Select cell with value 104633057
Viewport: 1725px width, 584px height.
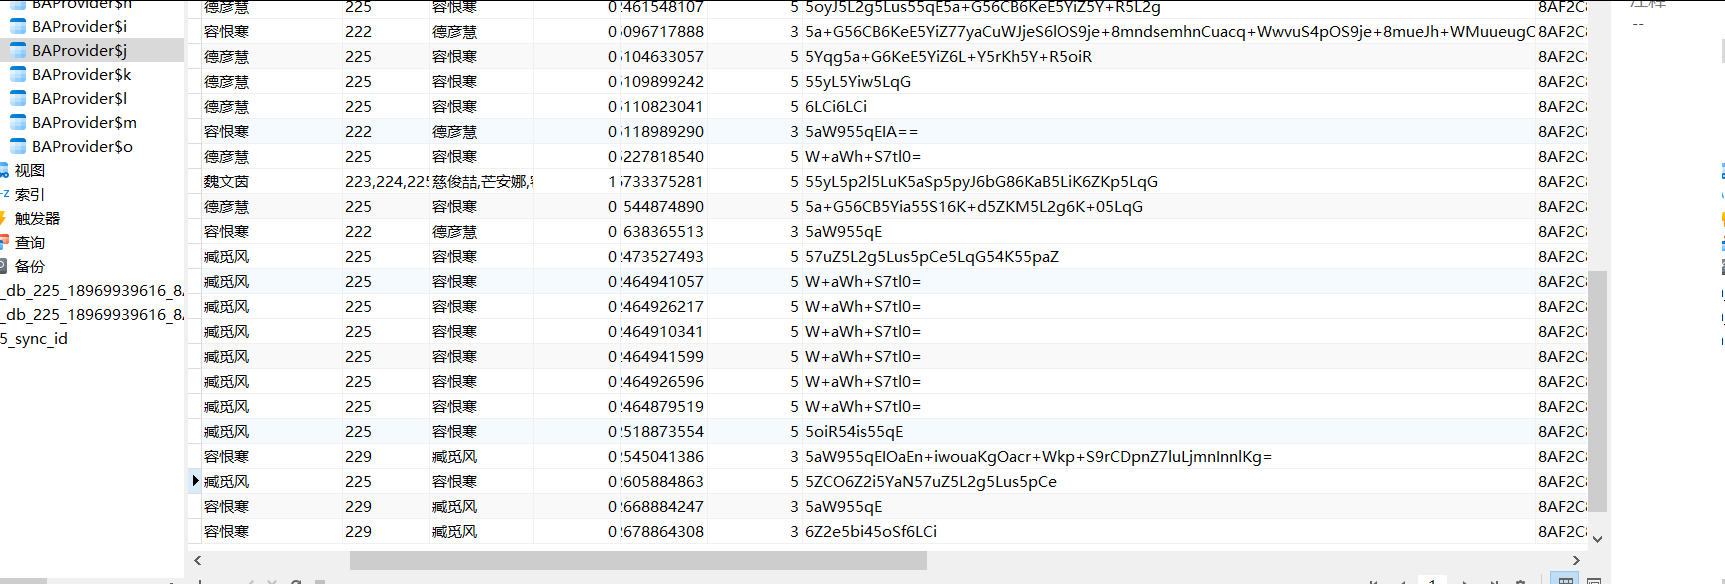663,57
